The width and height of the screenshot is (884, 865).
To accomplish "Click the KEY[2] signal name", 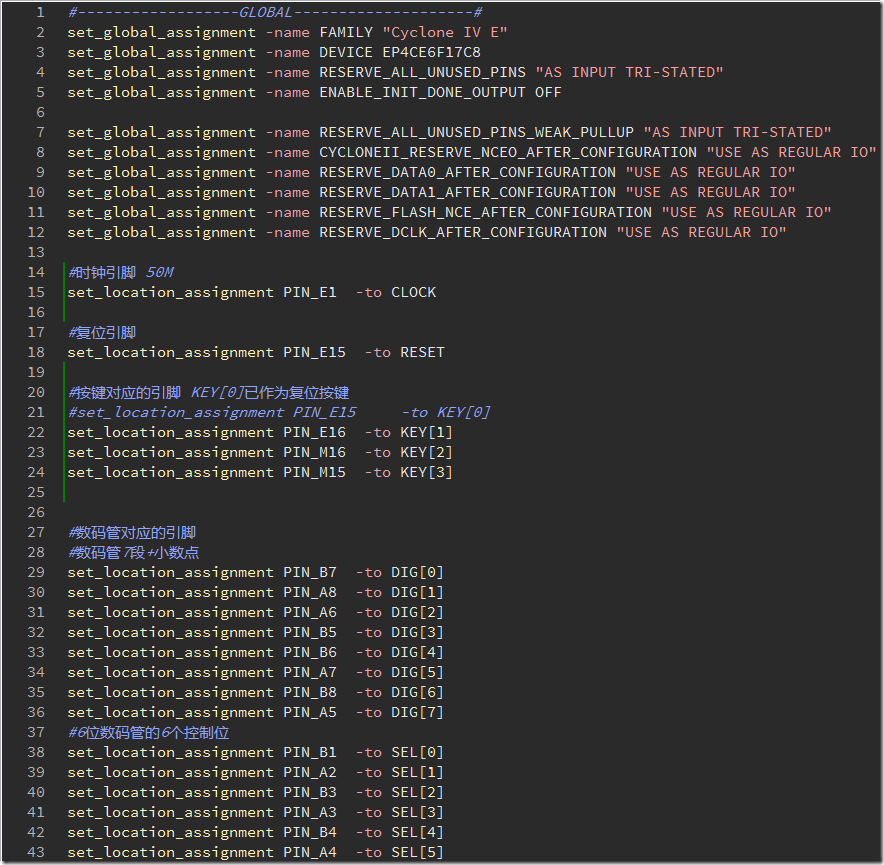I will (x=426, y=453).
